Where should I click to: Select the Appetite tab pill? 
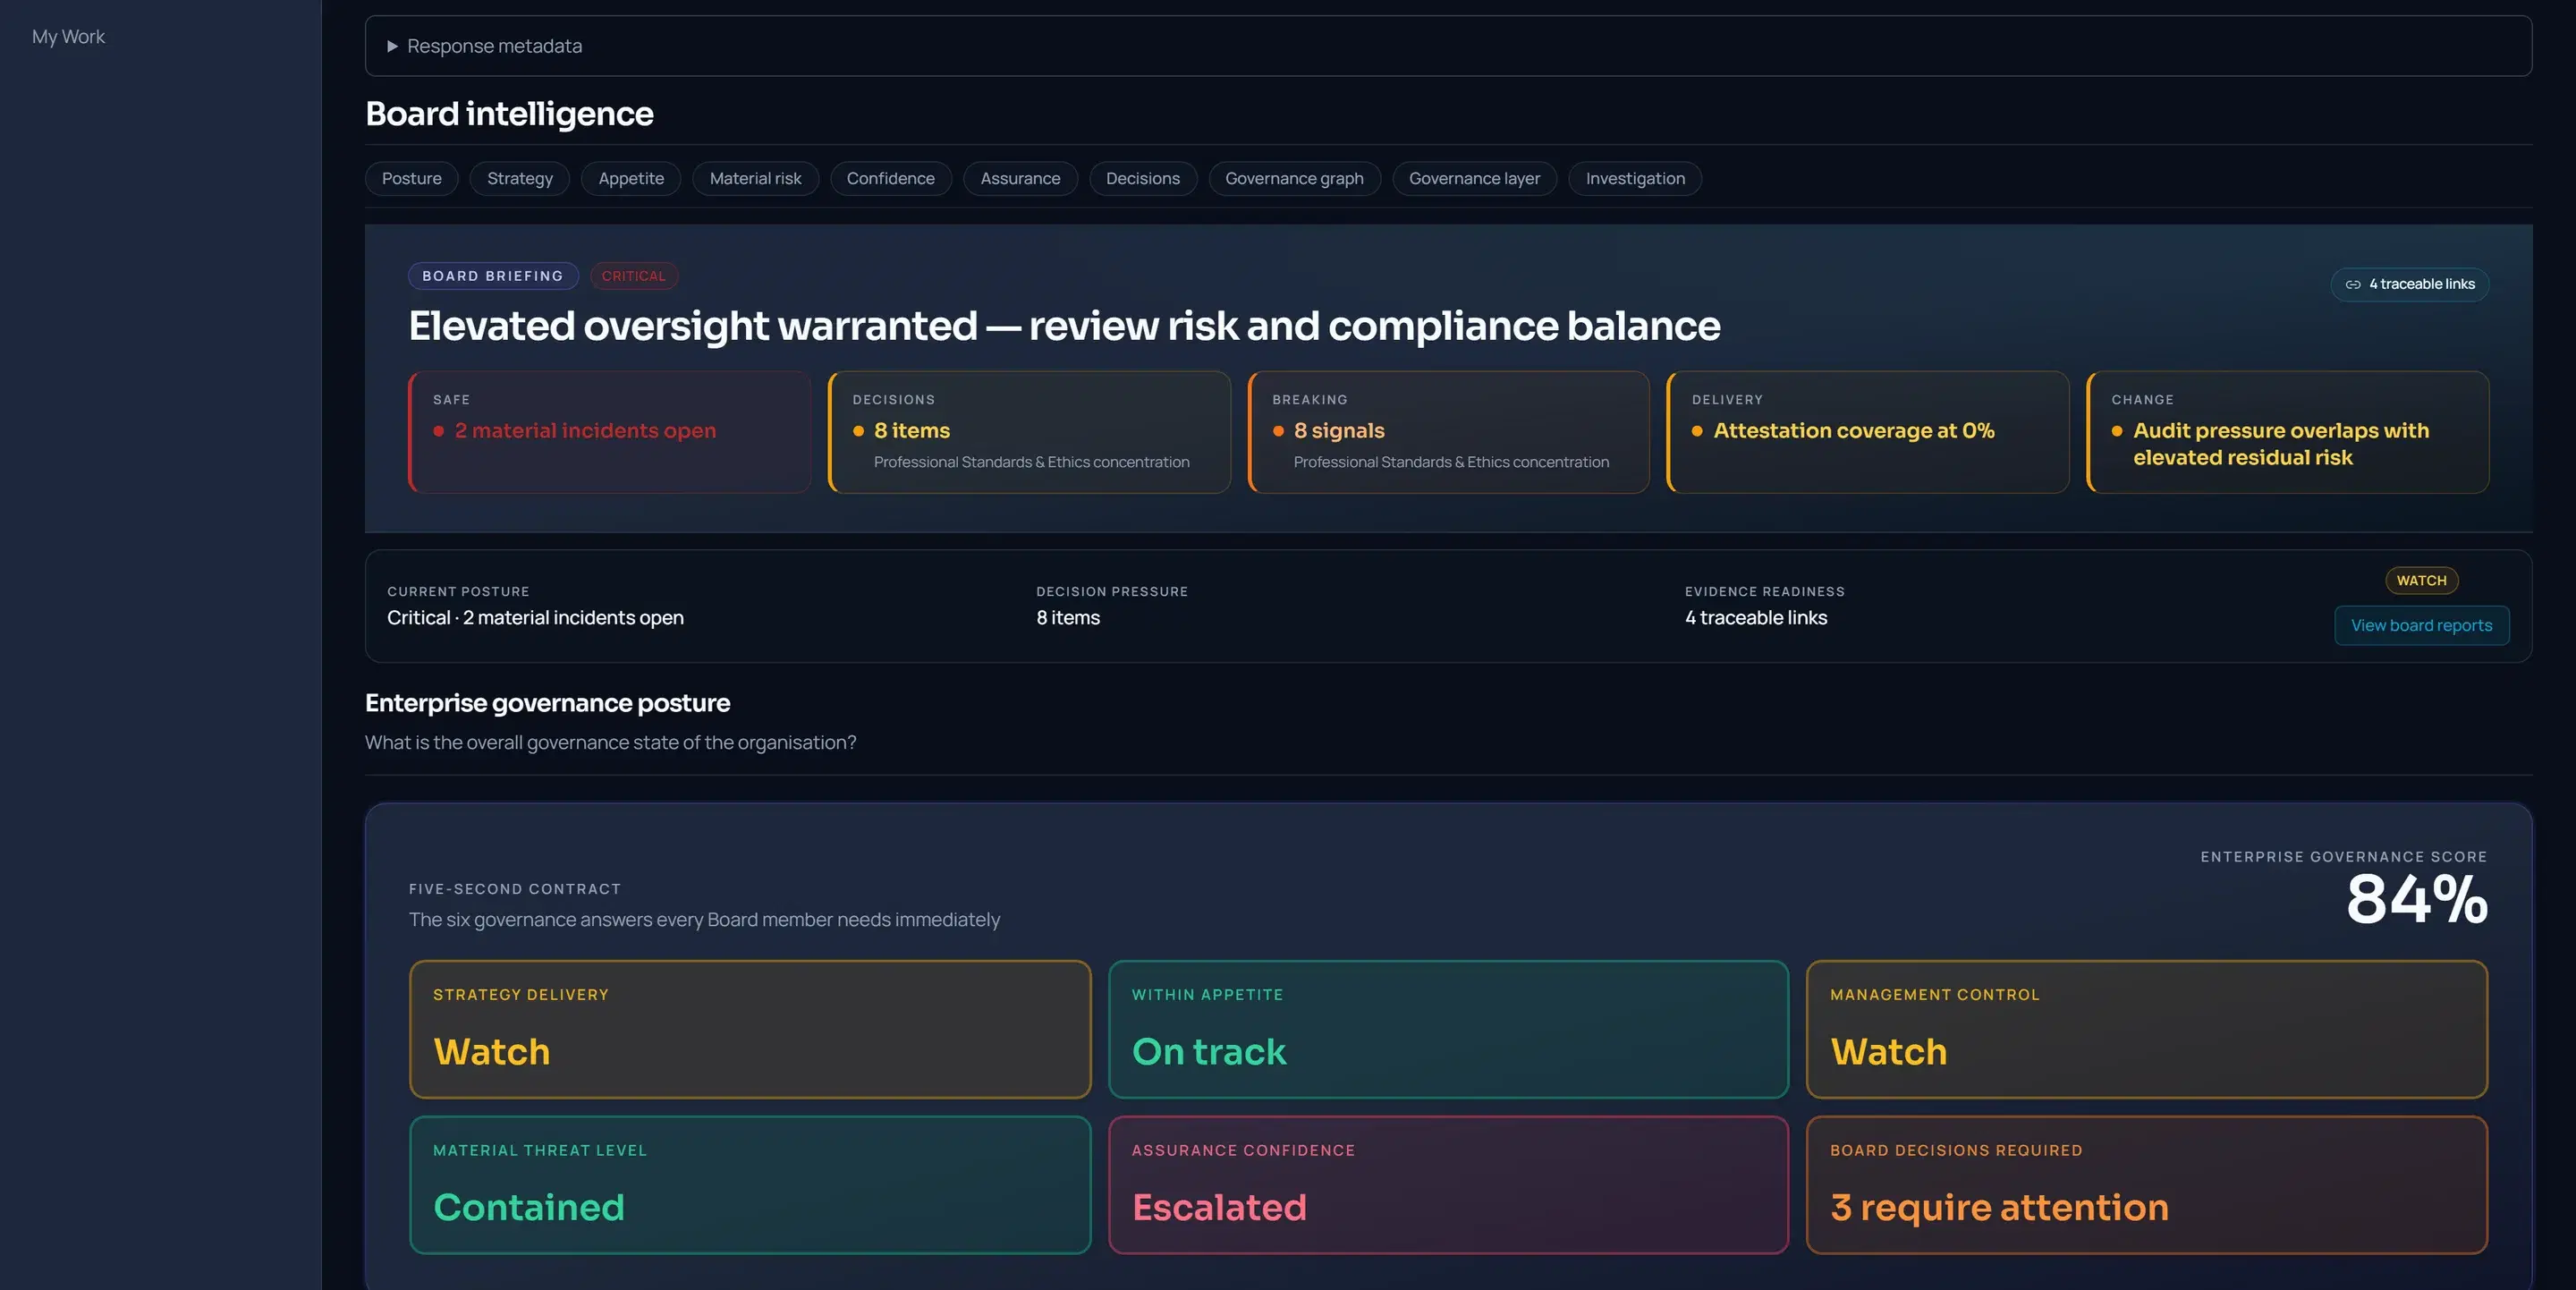pyautogui.click(x=630, y=179)
